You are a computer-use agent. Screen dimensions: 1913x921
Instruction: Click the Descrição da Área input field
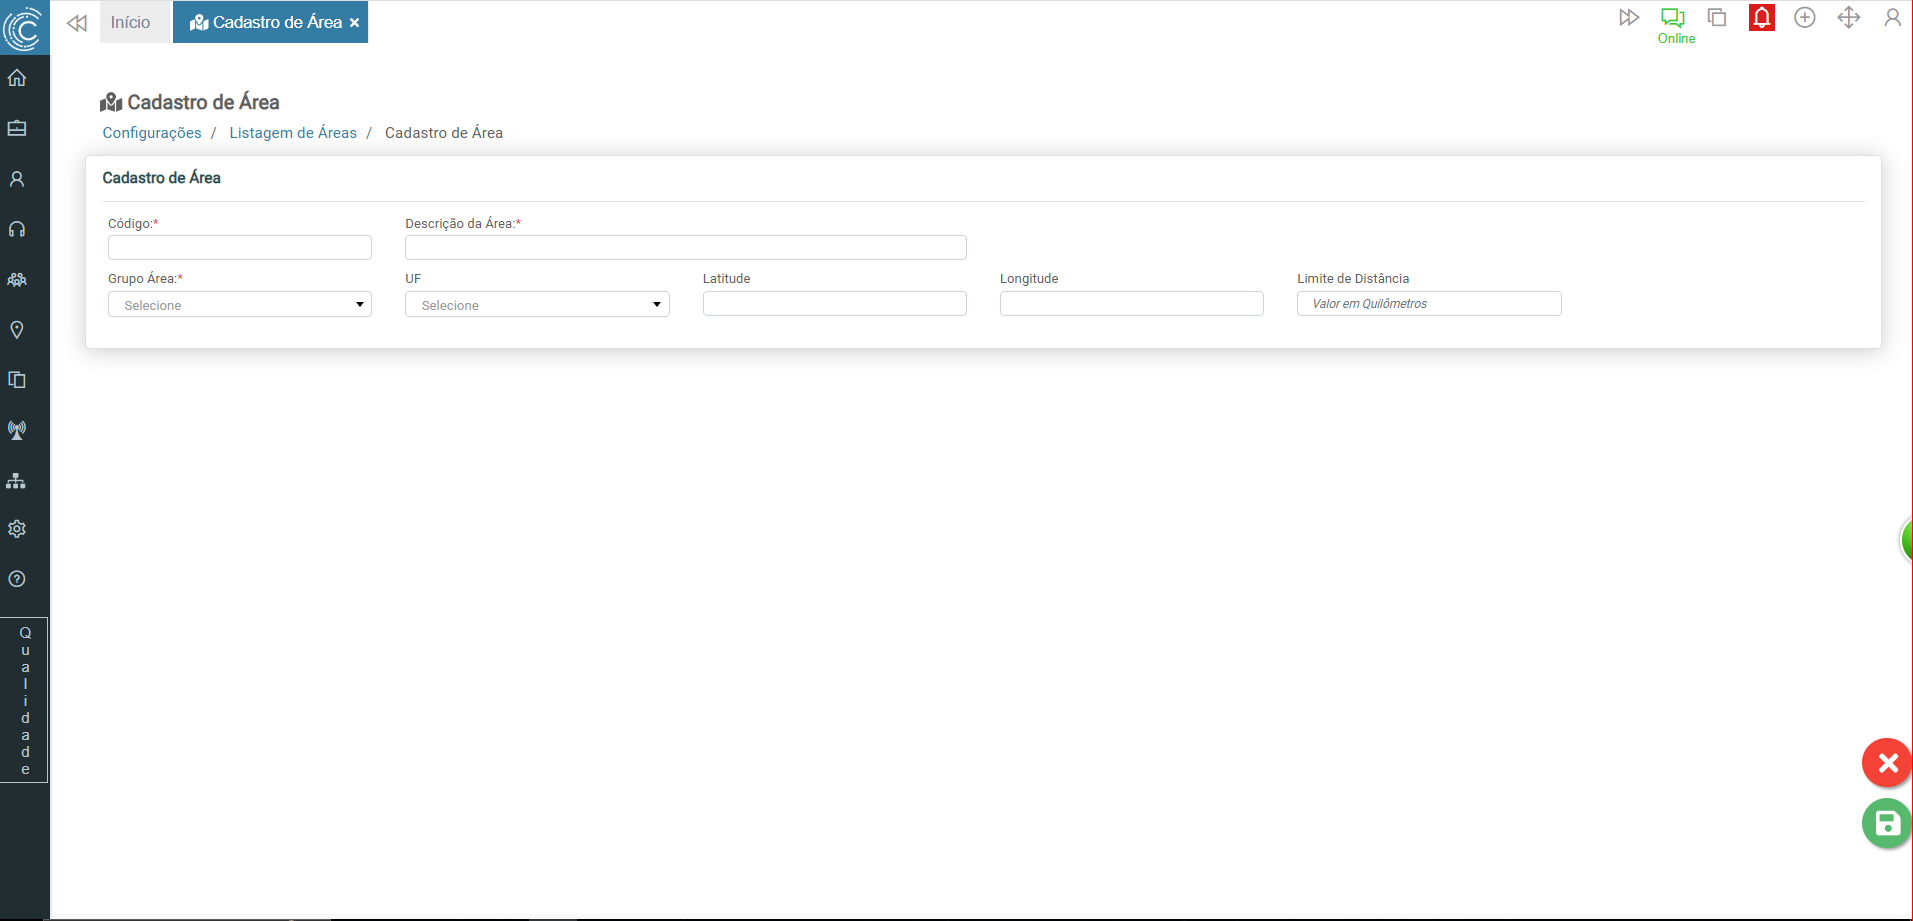click(685, 247)
